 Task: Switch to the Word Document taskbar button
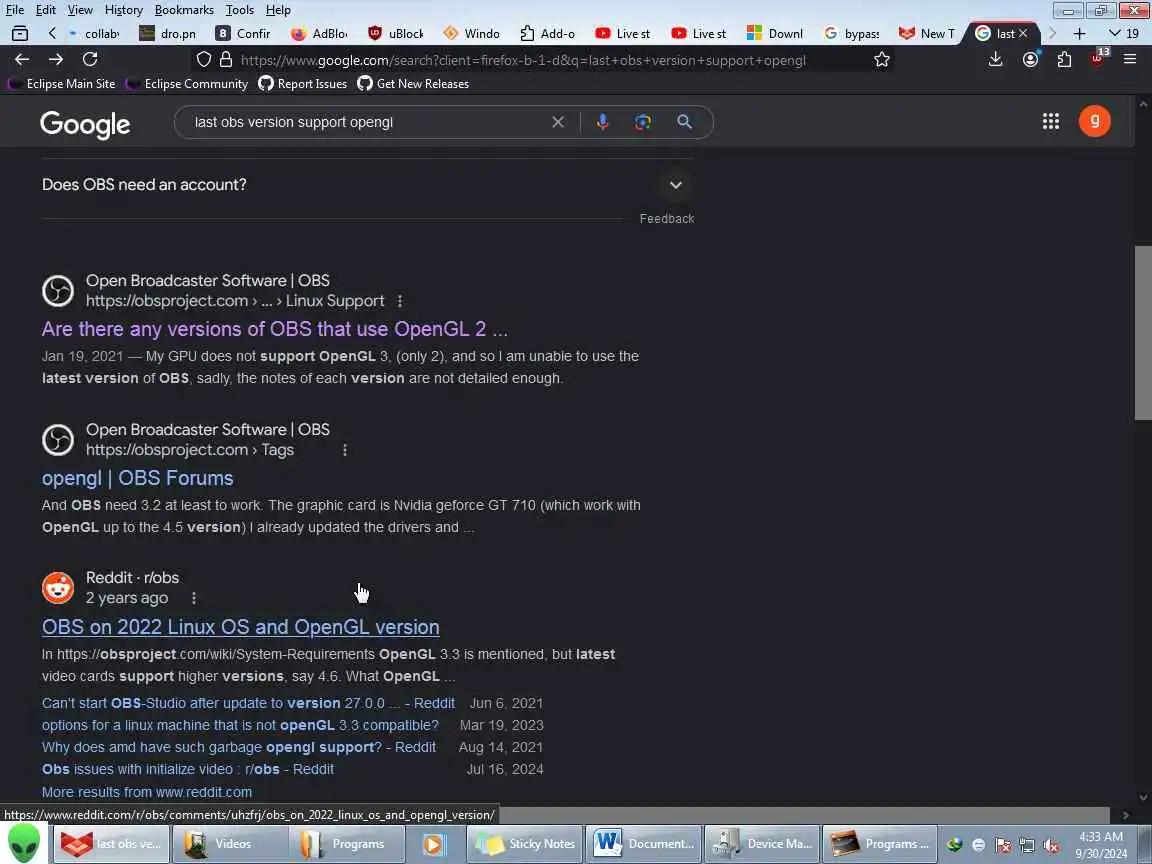click(x=644, y=844)
